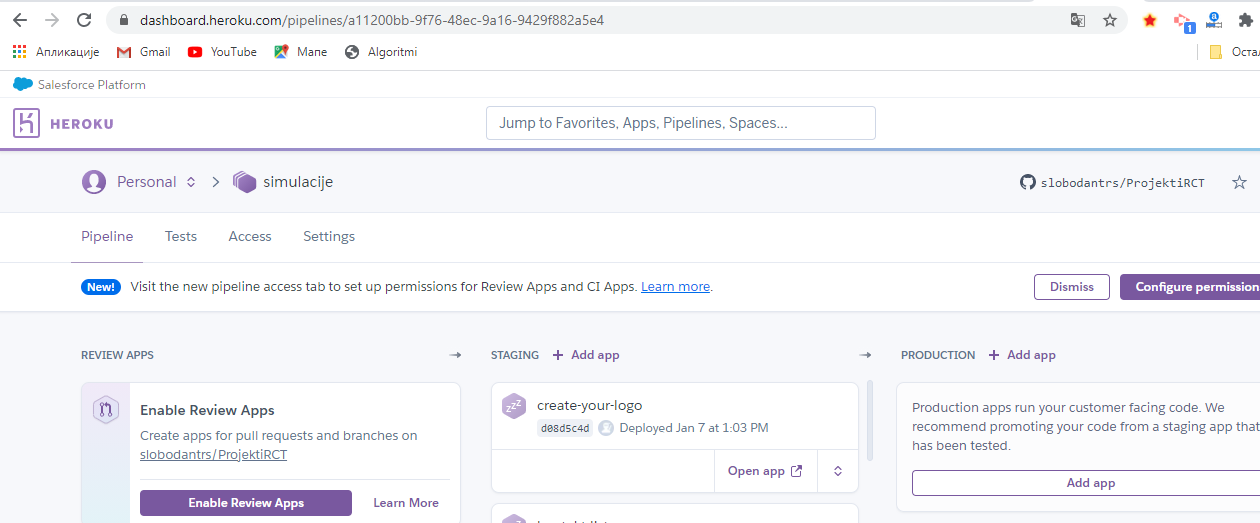
Task: Click the Review Apps pull-request hexagon icon
Action: point(106,409)
